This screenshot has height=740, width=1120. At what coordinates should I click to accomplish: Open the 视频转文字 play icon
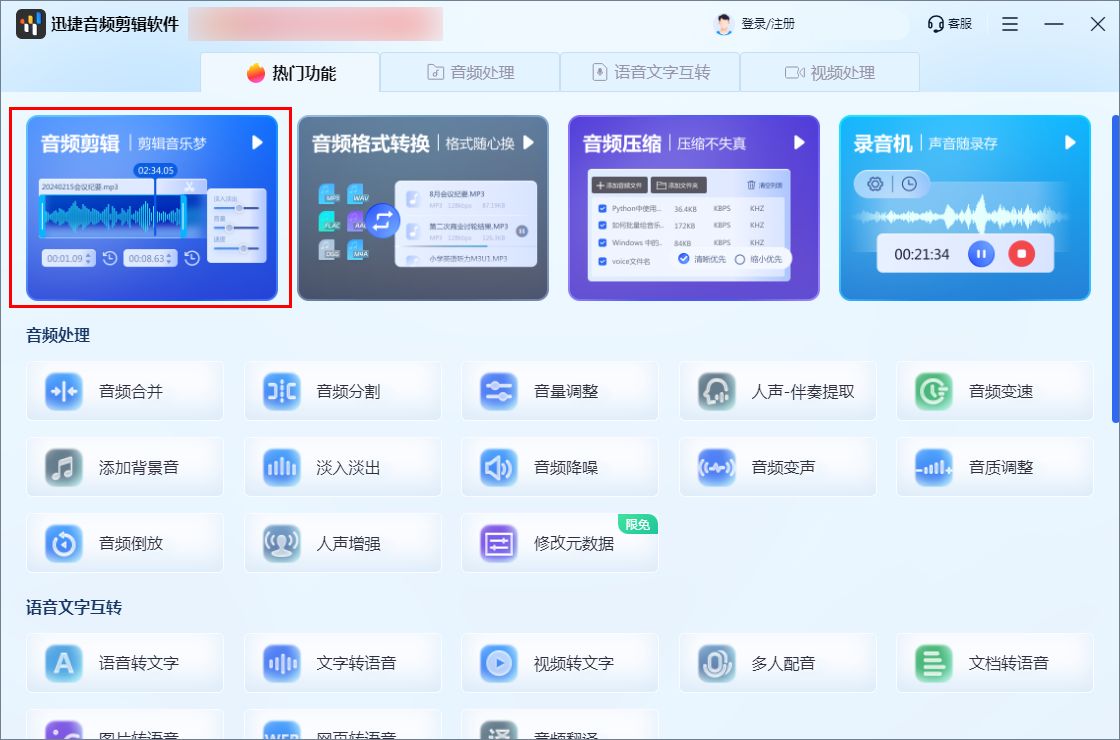point(499,664)
